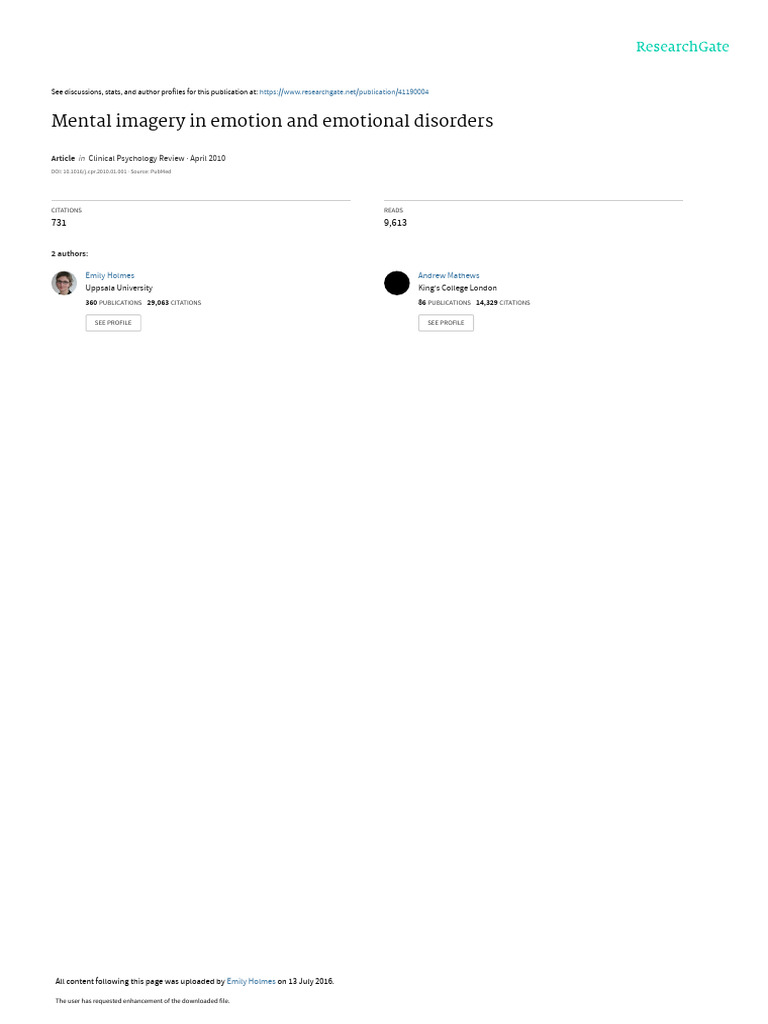Click the DOI source line text
Screen dimensions: 768x1024
pyautogui.click(x=111, y=172)
